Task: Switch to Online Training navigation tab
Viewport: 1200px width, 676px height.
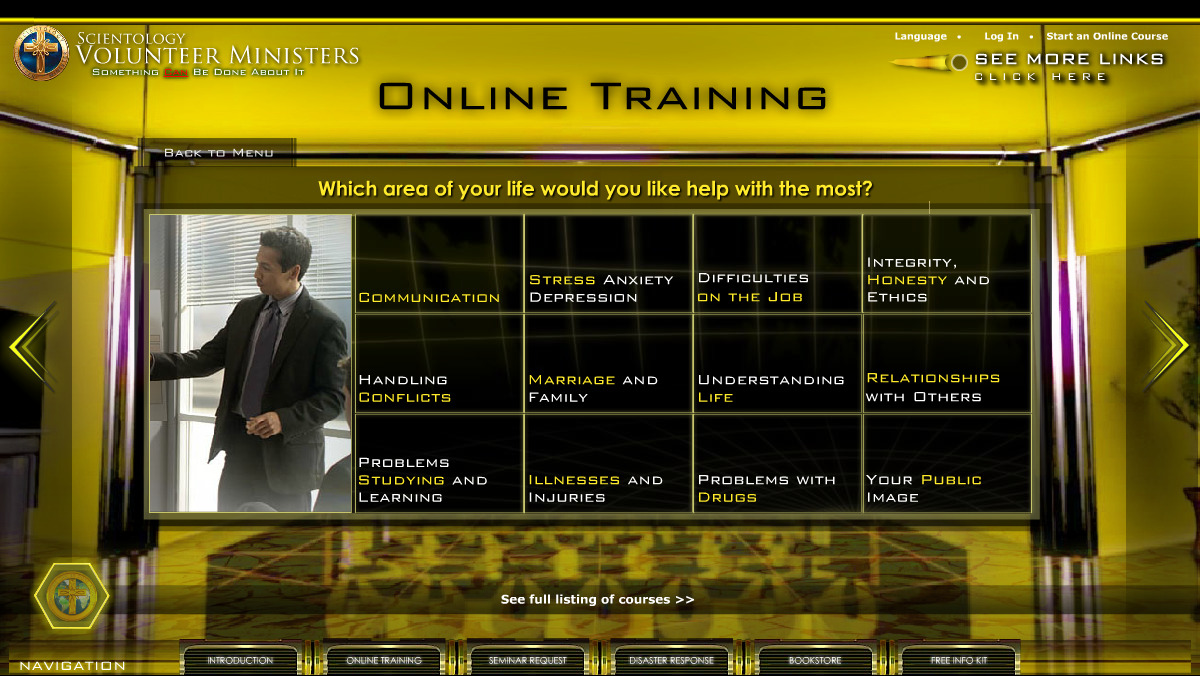Action: 384,661
